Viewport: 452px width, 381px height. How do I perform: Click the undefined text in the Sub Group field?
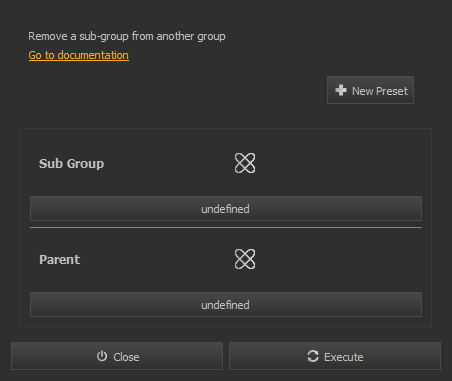tap(225, 209)
